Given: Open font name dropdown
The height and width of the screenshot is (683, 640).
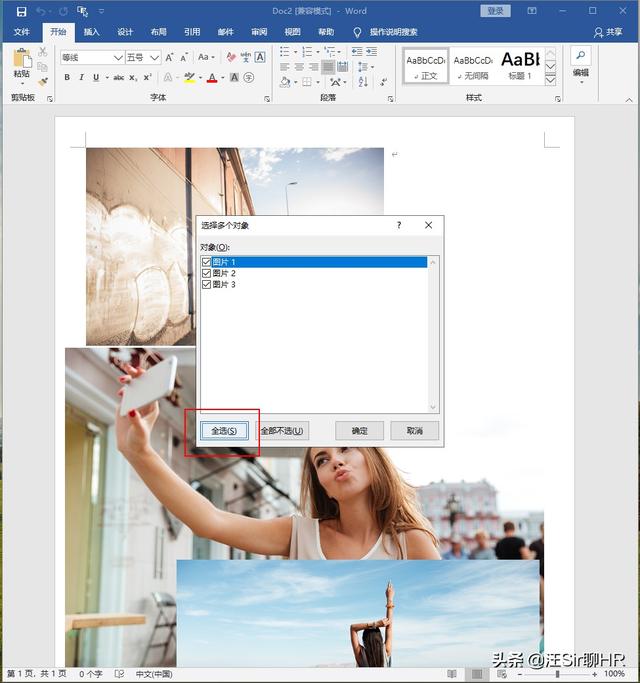Looking at the screenshot, I should (118, 57).
